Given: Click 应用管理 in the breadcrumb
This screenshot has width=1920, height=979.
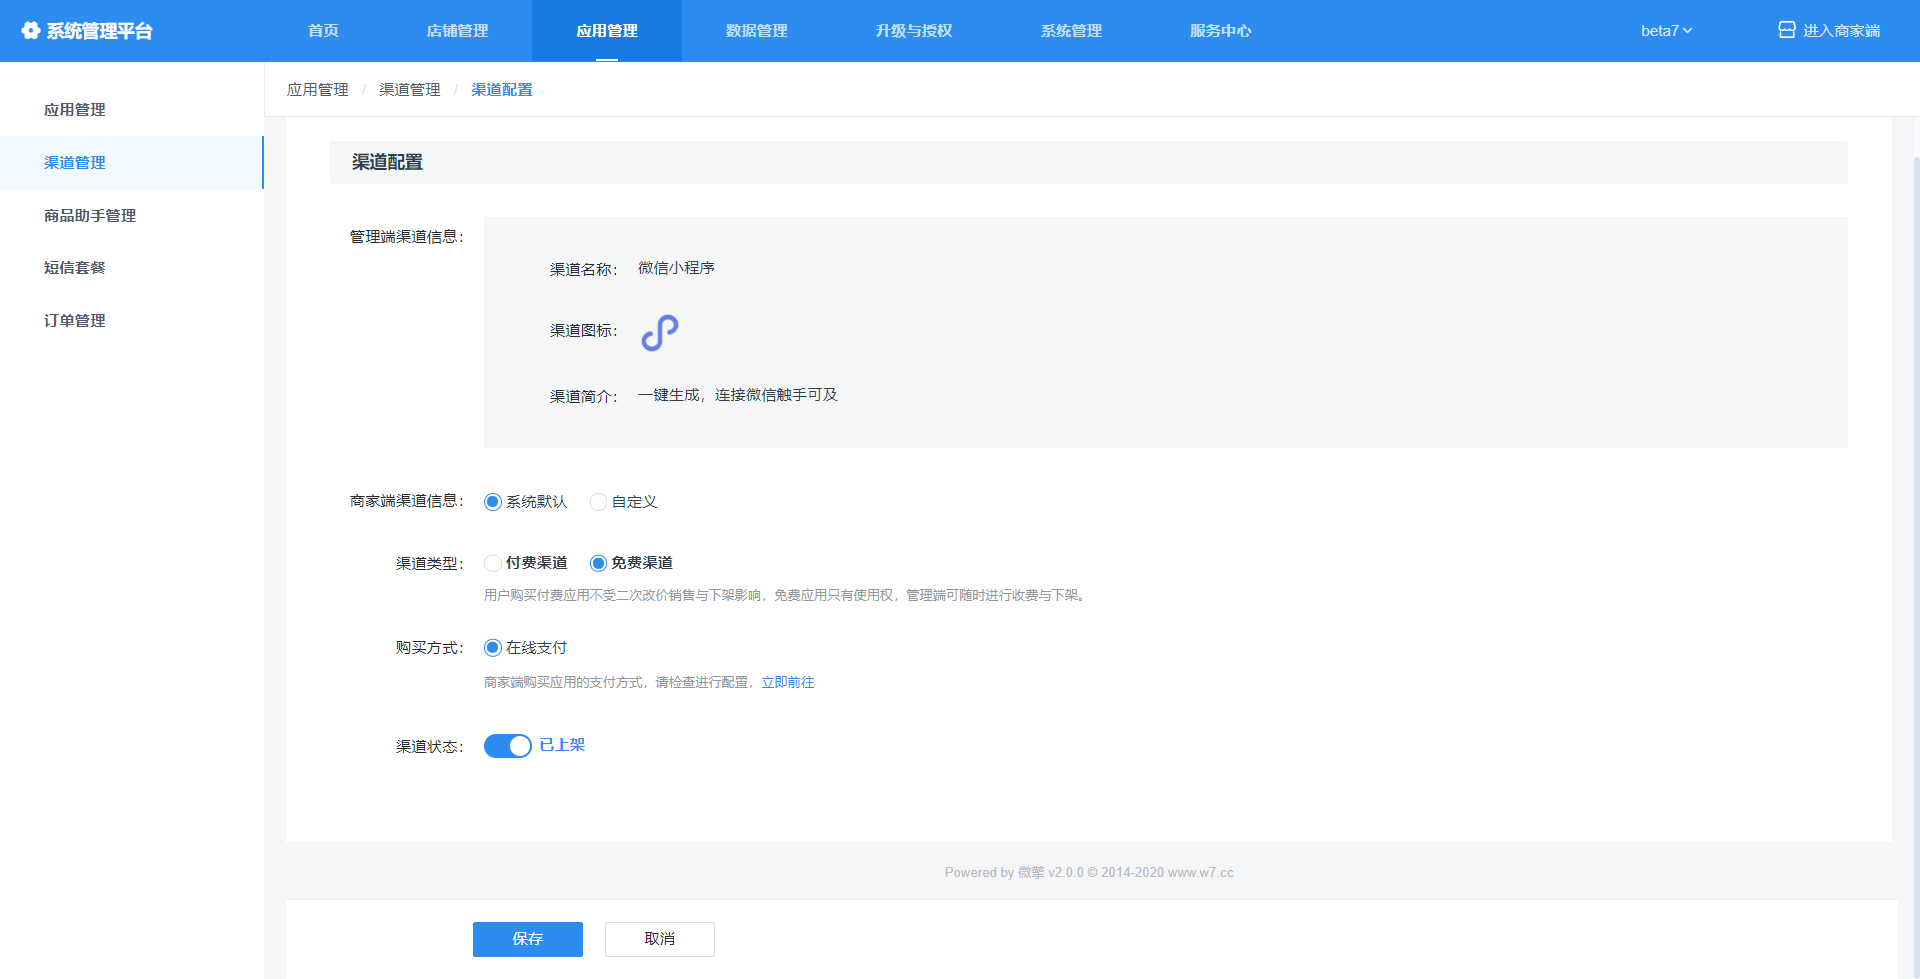Looking at the screenshot, I should tap(318, 90).
